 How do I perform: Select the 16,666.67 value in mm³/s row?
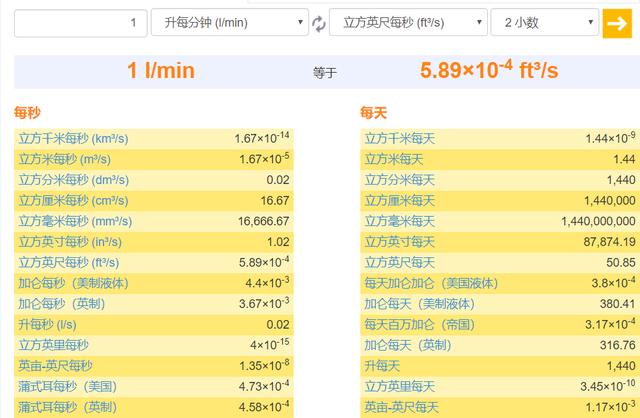(x=264, y=221)
